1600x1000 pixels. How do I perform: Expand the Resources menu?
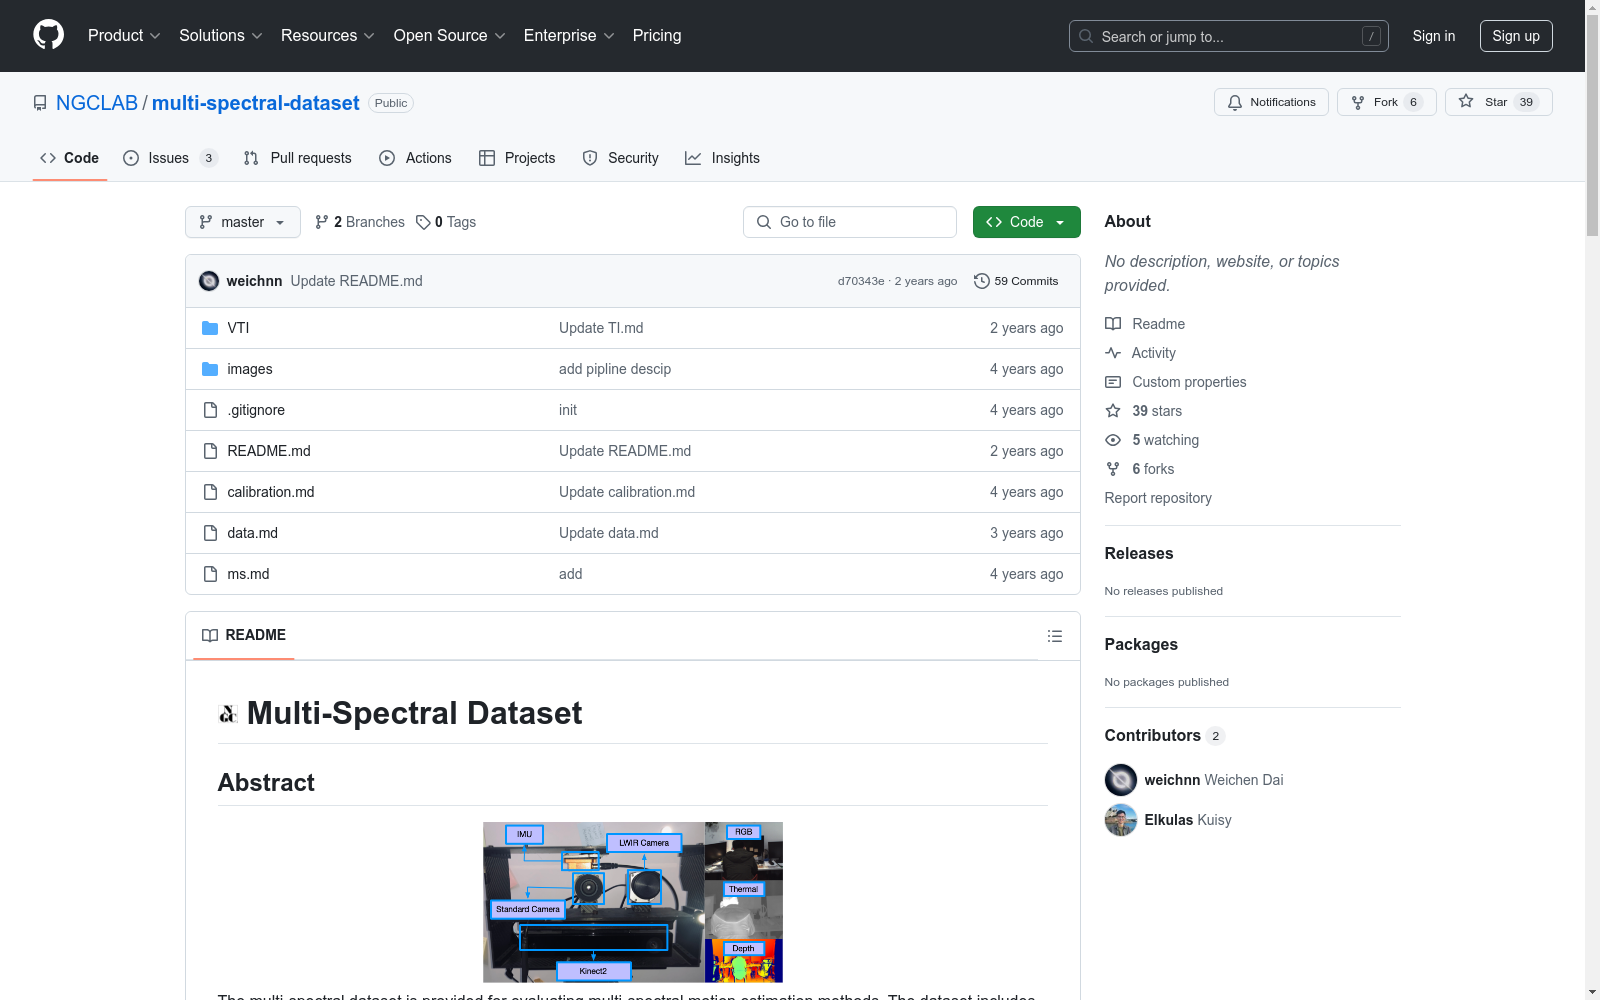(328, 35)
